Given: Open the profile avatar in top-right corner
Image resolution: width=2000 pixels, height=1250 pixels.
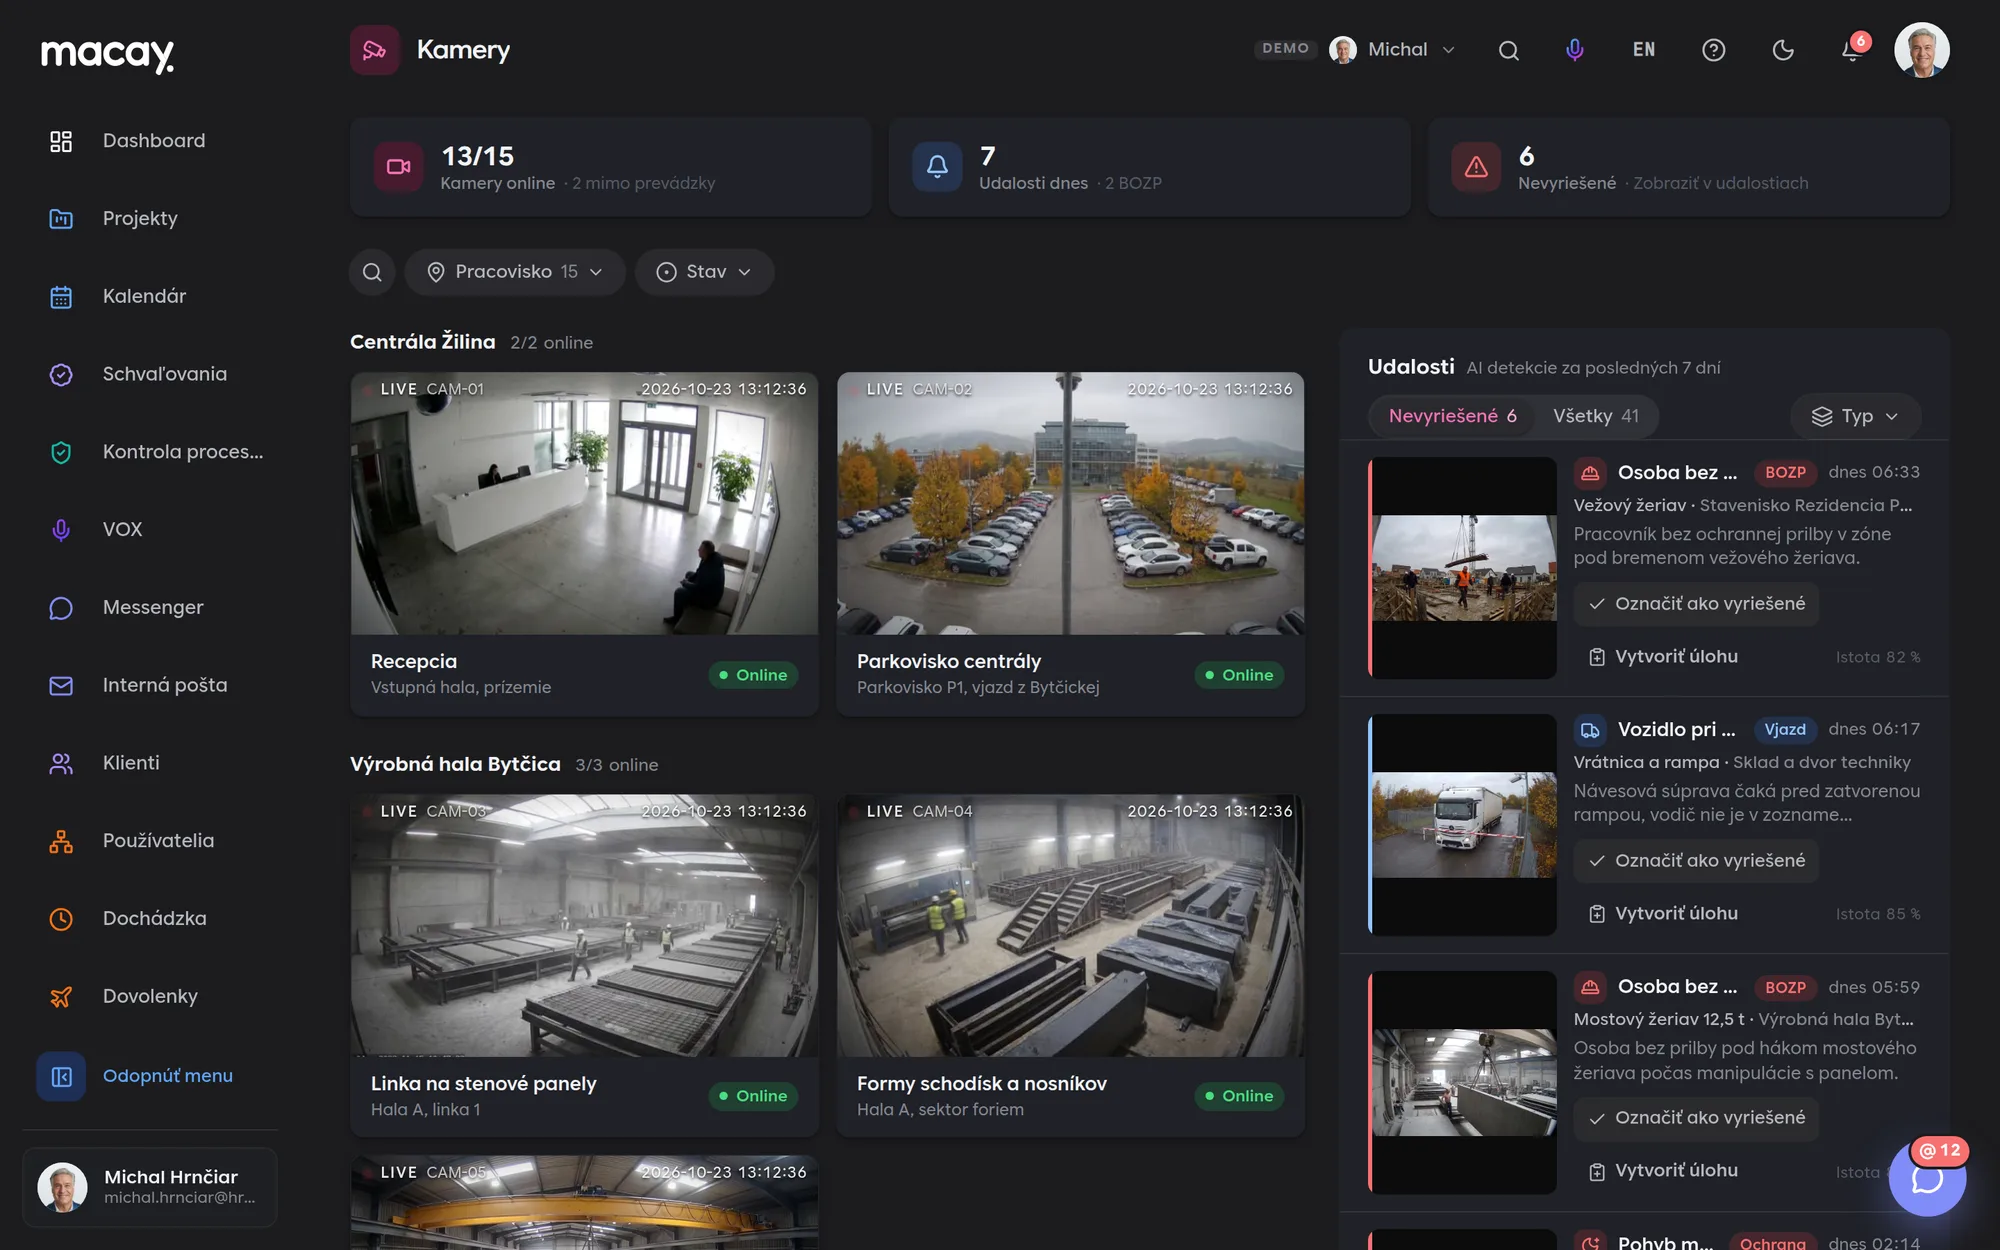Looking at the screenshot, I should pyautogui.click(x=1921, y=50).
